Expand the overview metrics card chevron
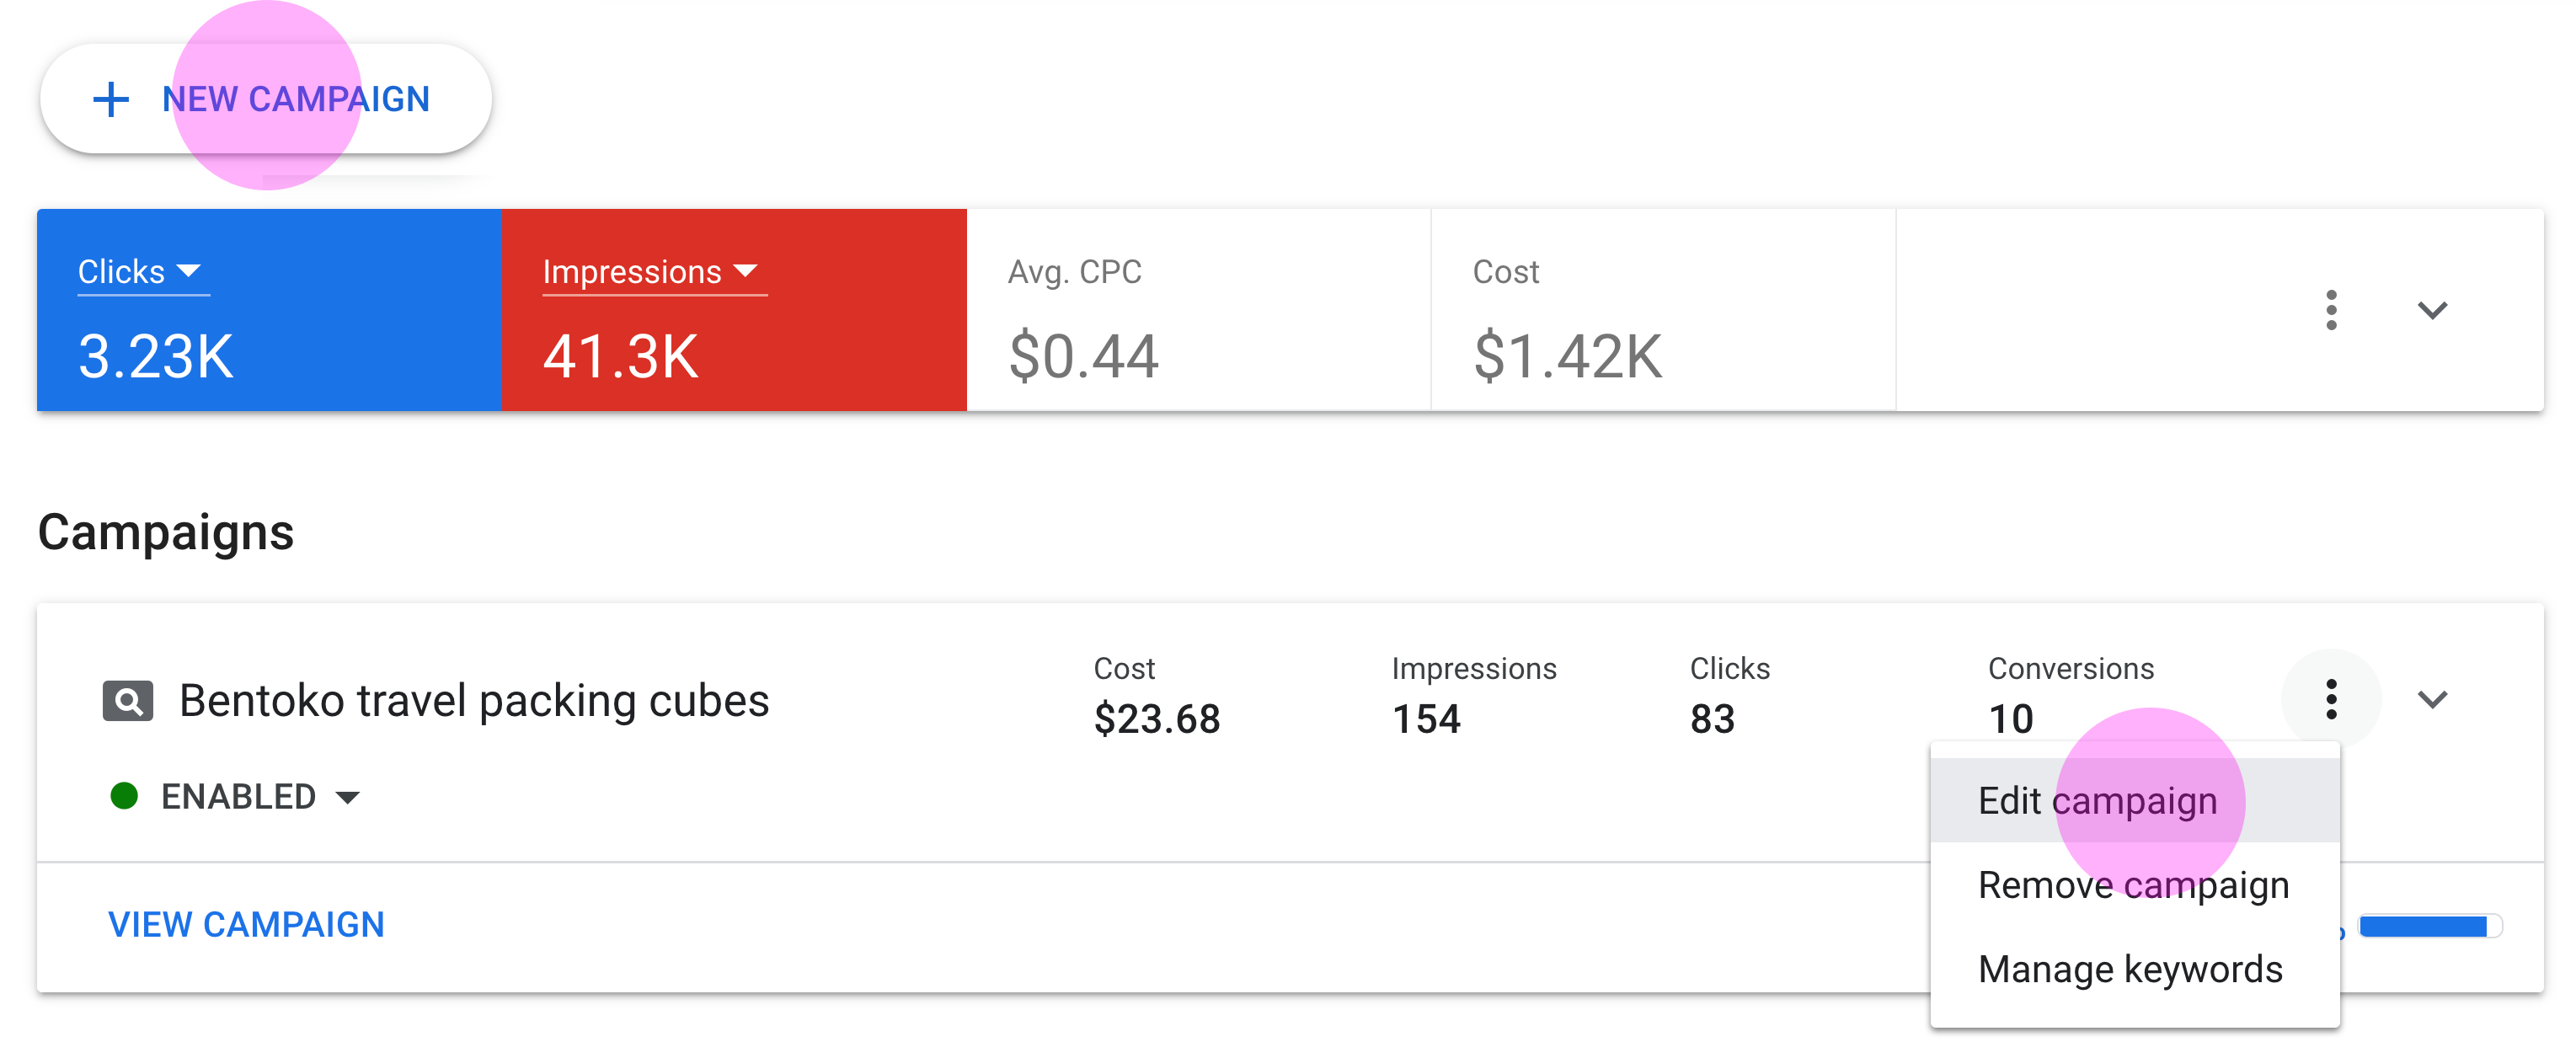The image size is (2576, 1058). coord(2432,310)
